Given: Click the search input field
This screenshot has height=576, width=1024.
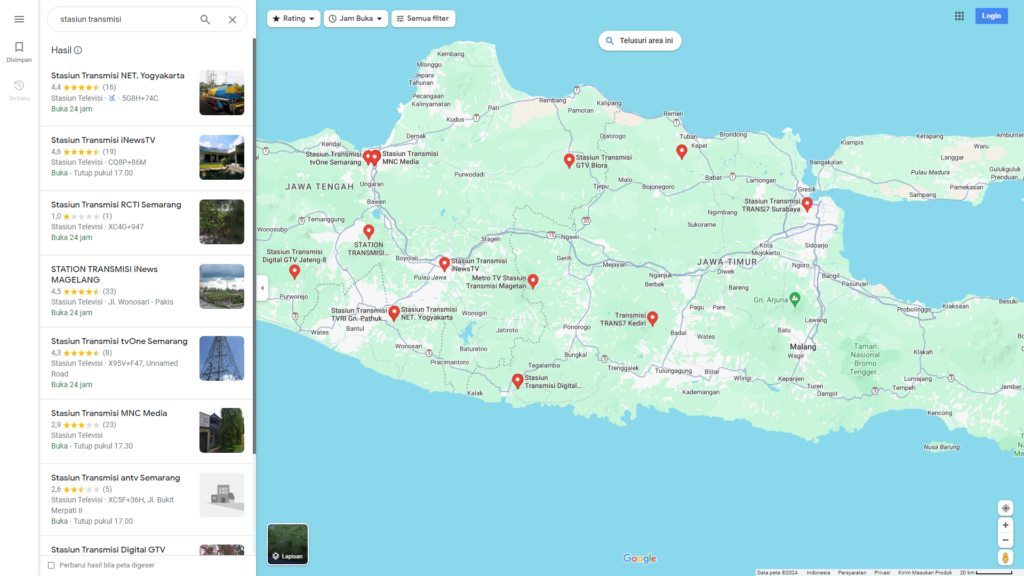Looking at the screenshot, I should click(124, 20).
